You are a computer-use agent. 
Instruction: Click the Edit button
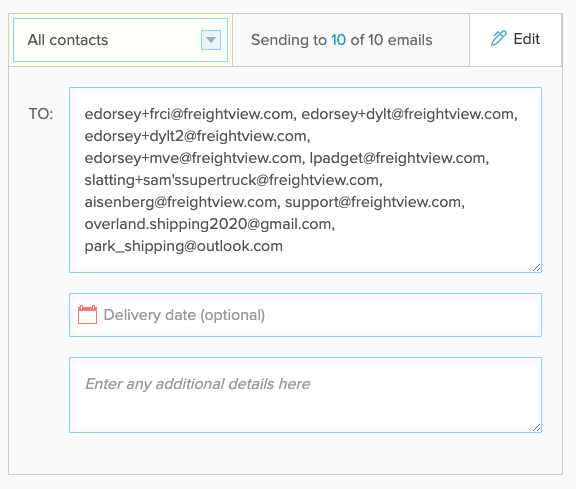pos(515,40)
